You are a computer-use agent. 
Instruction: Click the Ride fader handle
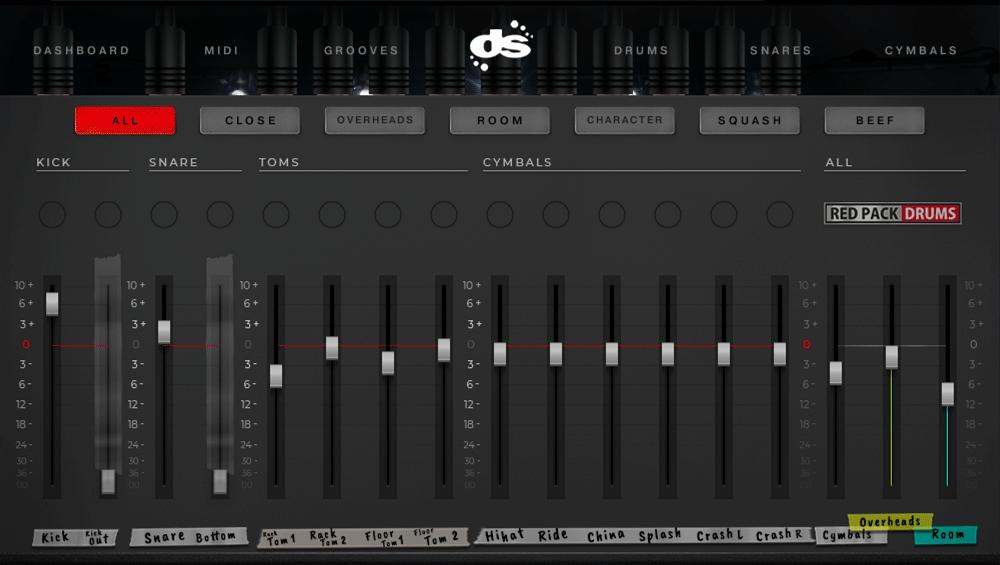pyautogui.click(x=556, y=354)
